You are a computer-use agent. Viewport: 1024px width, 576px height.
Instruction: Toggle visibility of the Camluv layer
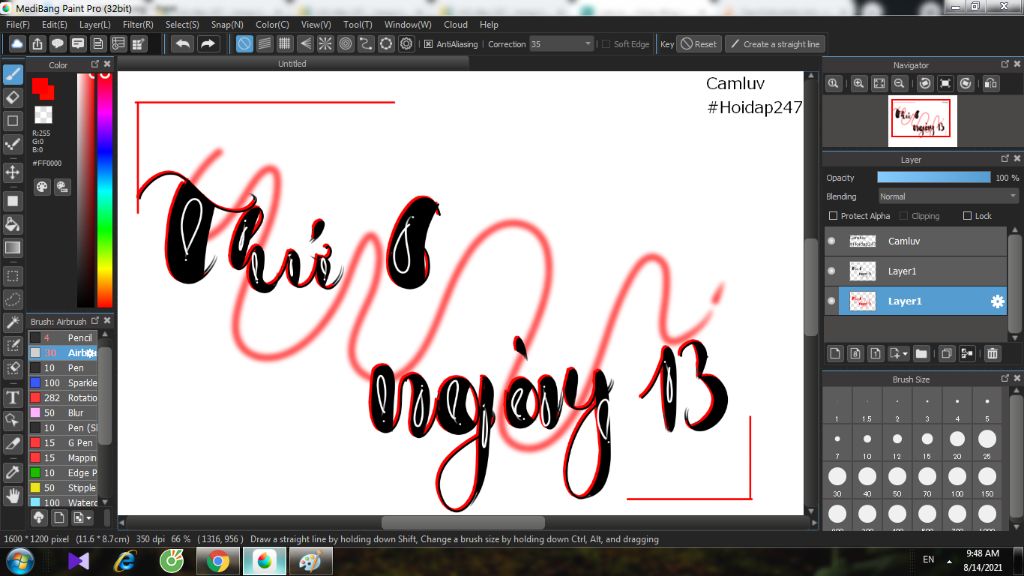[831, 241]
